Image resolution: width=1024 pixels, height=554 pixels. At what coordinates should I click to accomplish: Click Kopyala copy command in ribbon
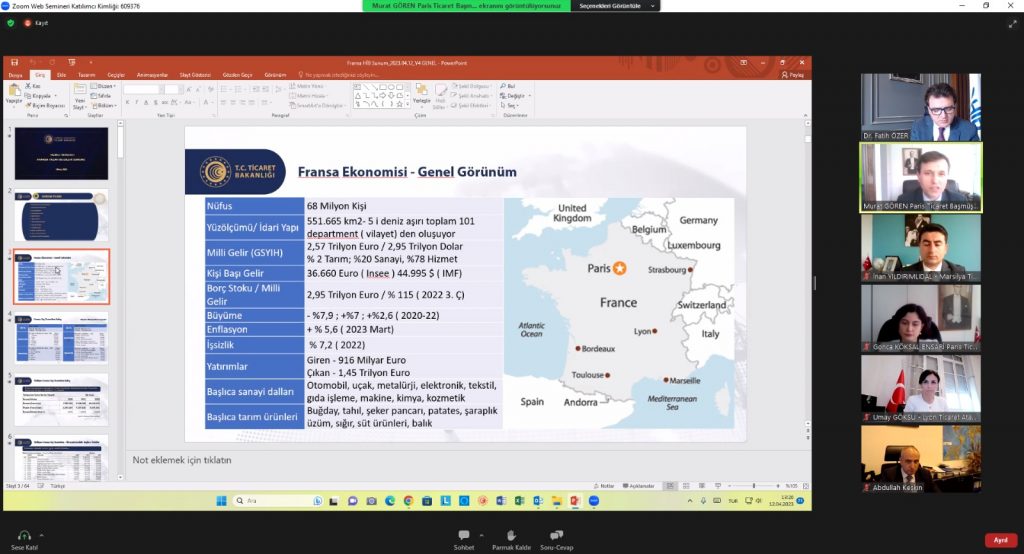(38, 96)
